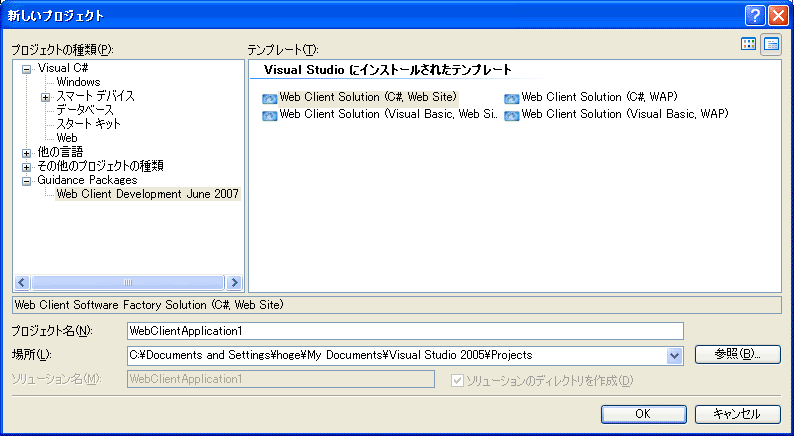Select Web Client Solution (Visual Basic, Web Si.. icon
This screenshot has height=436, width=794.
pyautogui.click(x=270, y=115)
